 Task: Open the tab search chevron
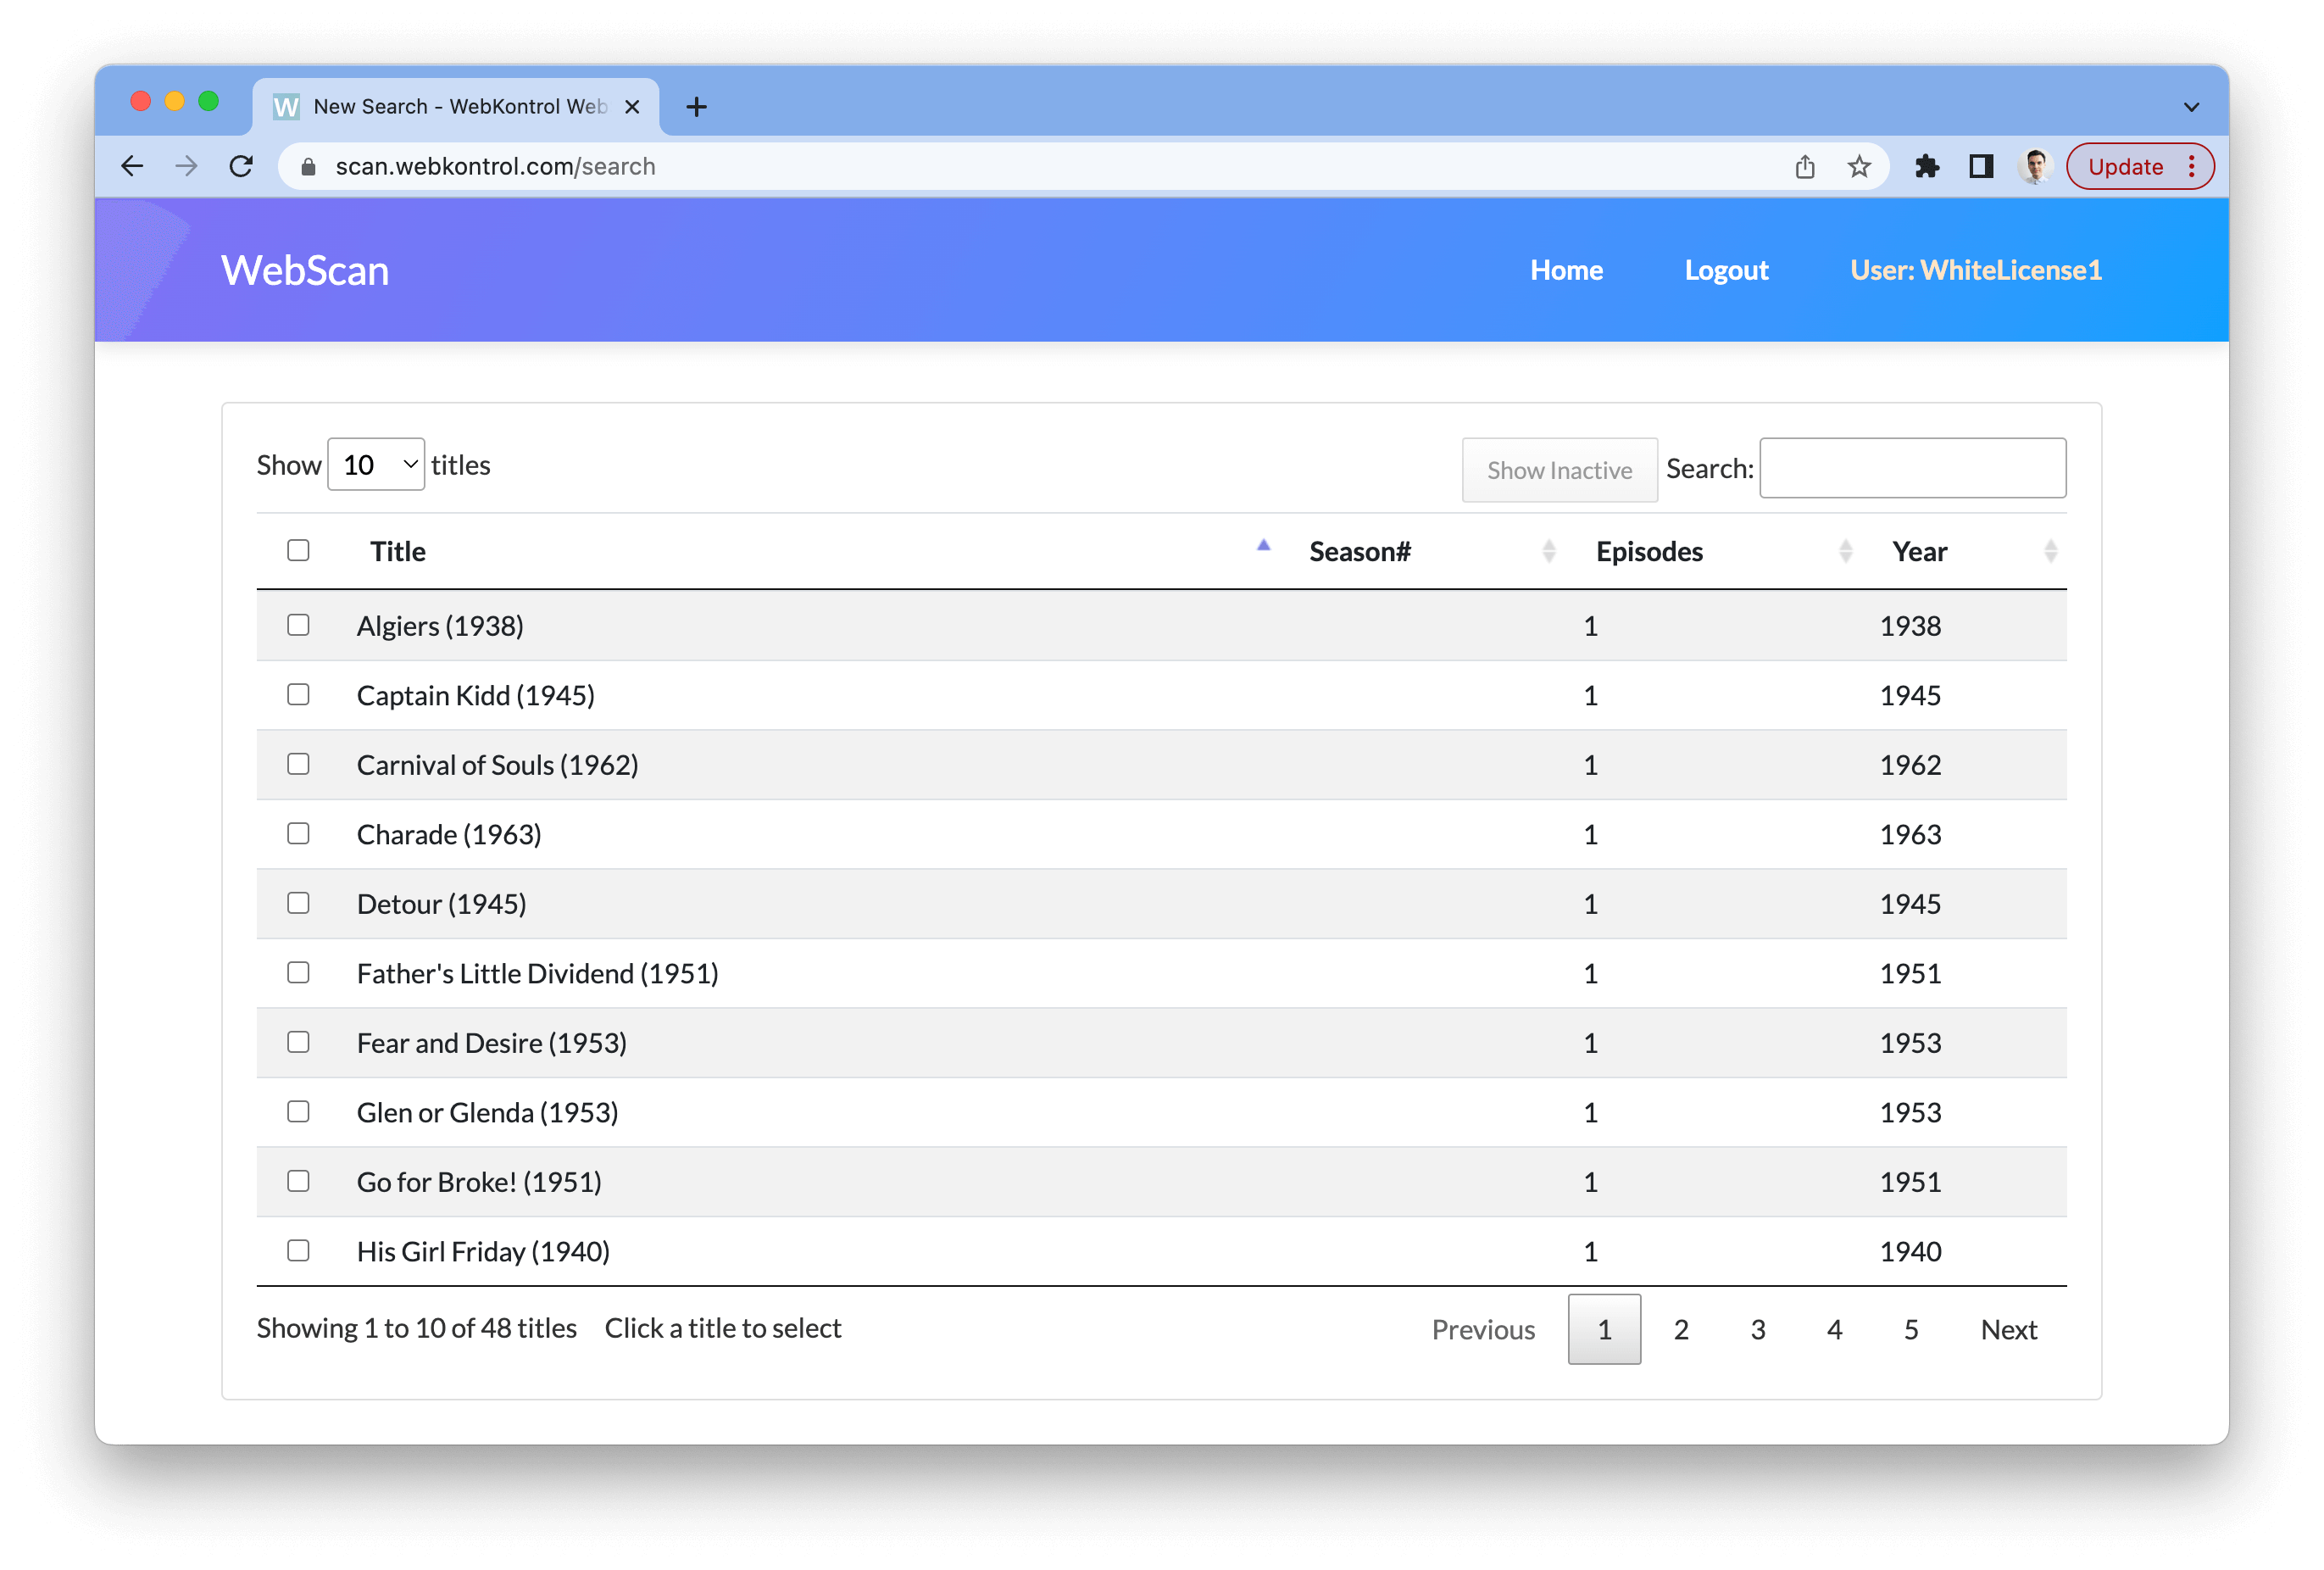coord(2191,107)
